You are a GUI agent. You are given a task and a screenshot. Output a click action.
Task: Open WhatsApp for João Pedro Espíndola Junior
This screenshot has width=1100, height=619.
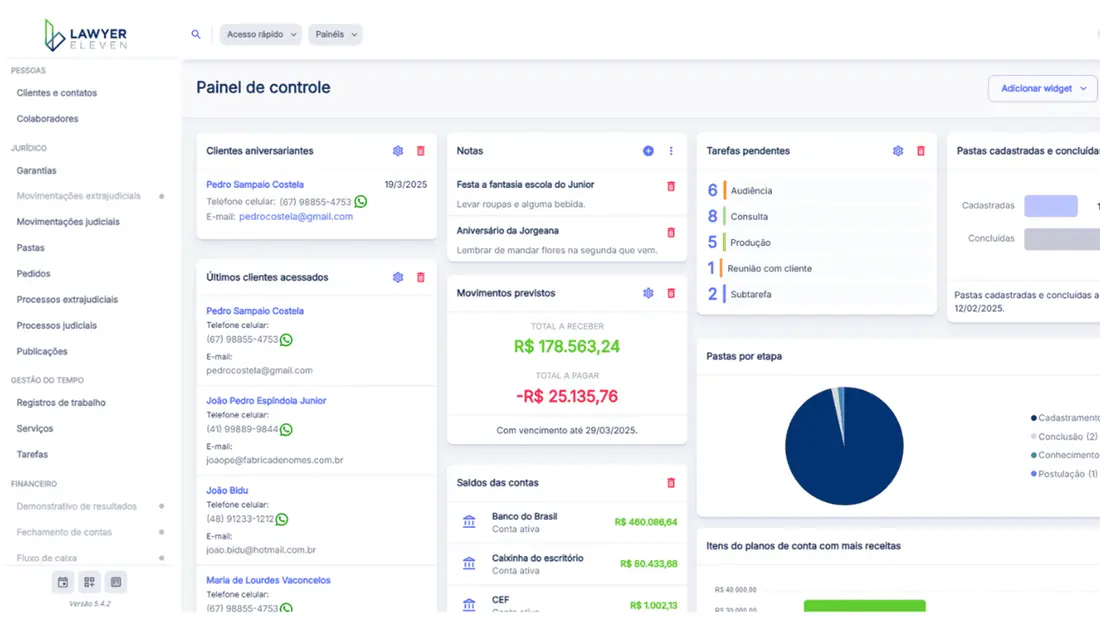point(286,430)
